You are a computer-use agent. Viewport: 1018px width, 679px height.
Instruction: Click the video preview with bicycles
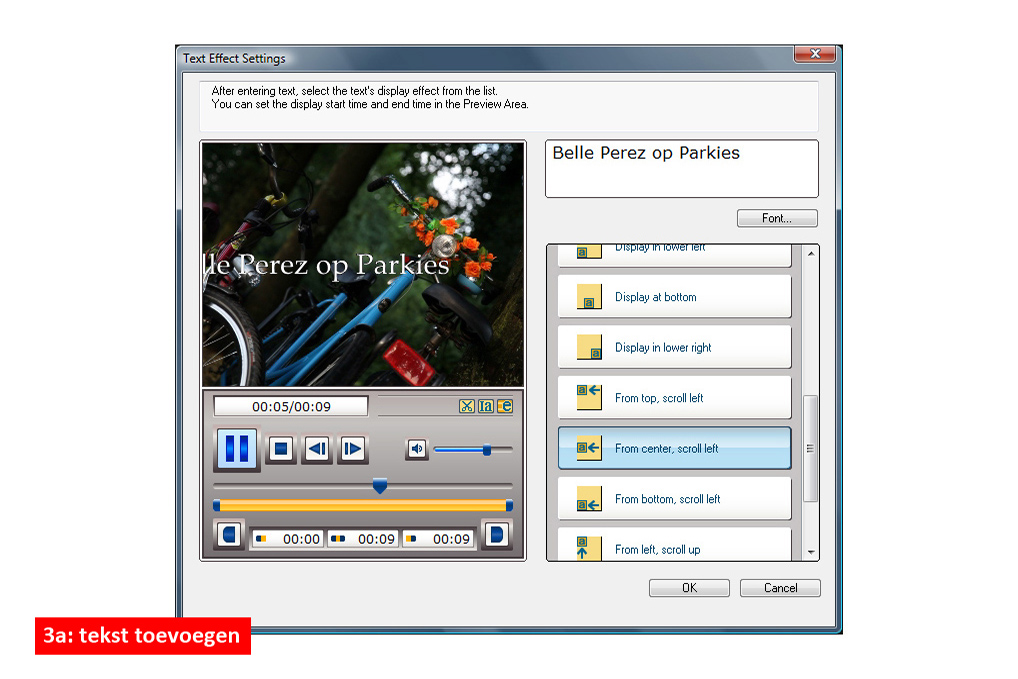pyautogui.click(x=363, y=265)
